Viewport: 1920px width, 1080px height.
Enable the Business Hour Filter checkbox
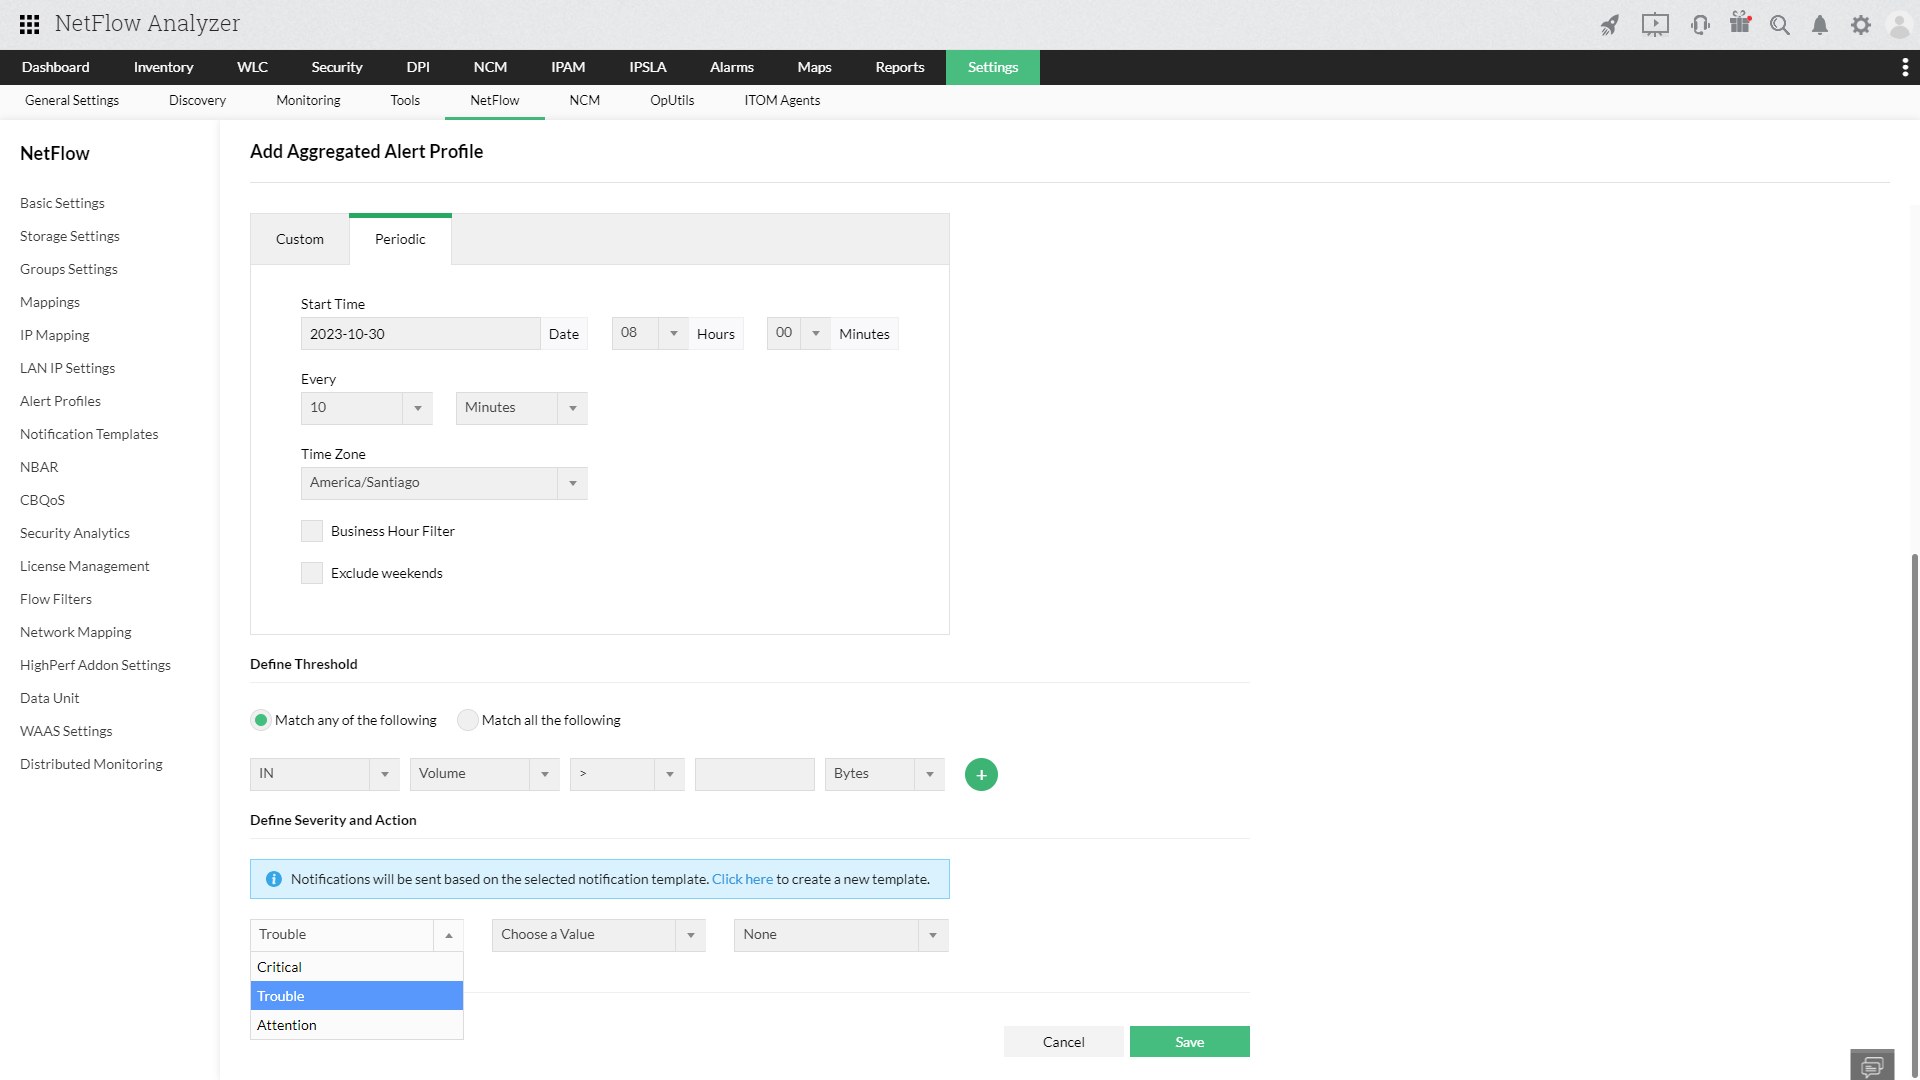312,531
